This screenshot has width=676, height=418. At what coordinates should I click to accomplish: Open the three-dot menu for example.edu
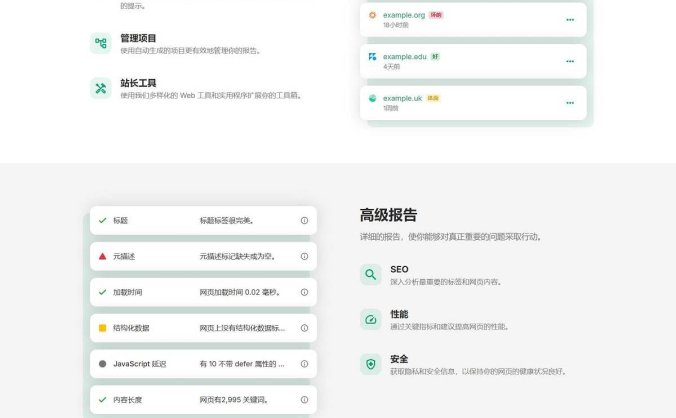tap(570, 61)
